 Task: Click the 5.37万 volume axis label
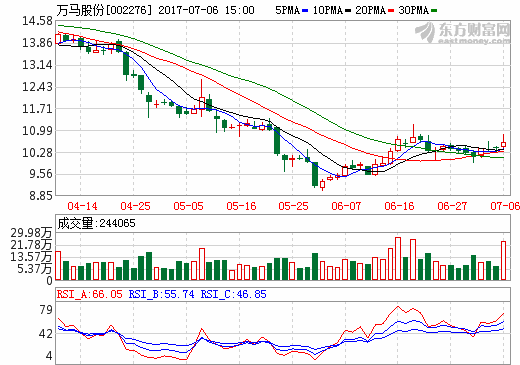pos(35,268)
